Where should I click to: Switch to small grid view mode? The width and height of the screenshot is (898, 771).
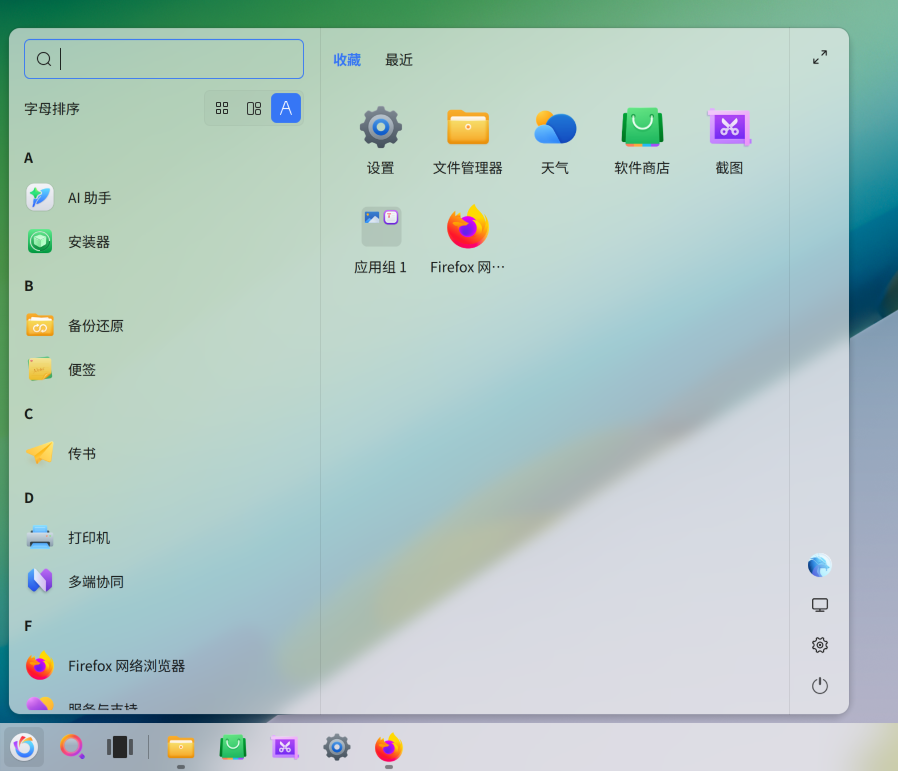(222, 108)
